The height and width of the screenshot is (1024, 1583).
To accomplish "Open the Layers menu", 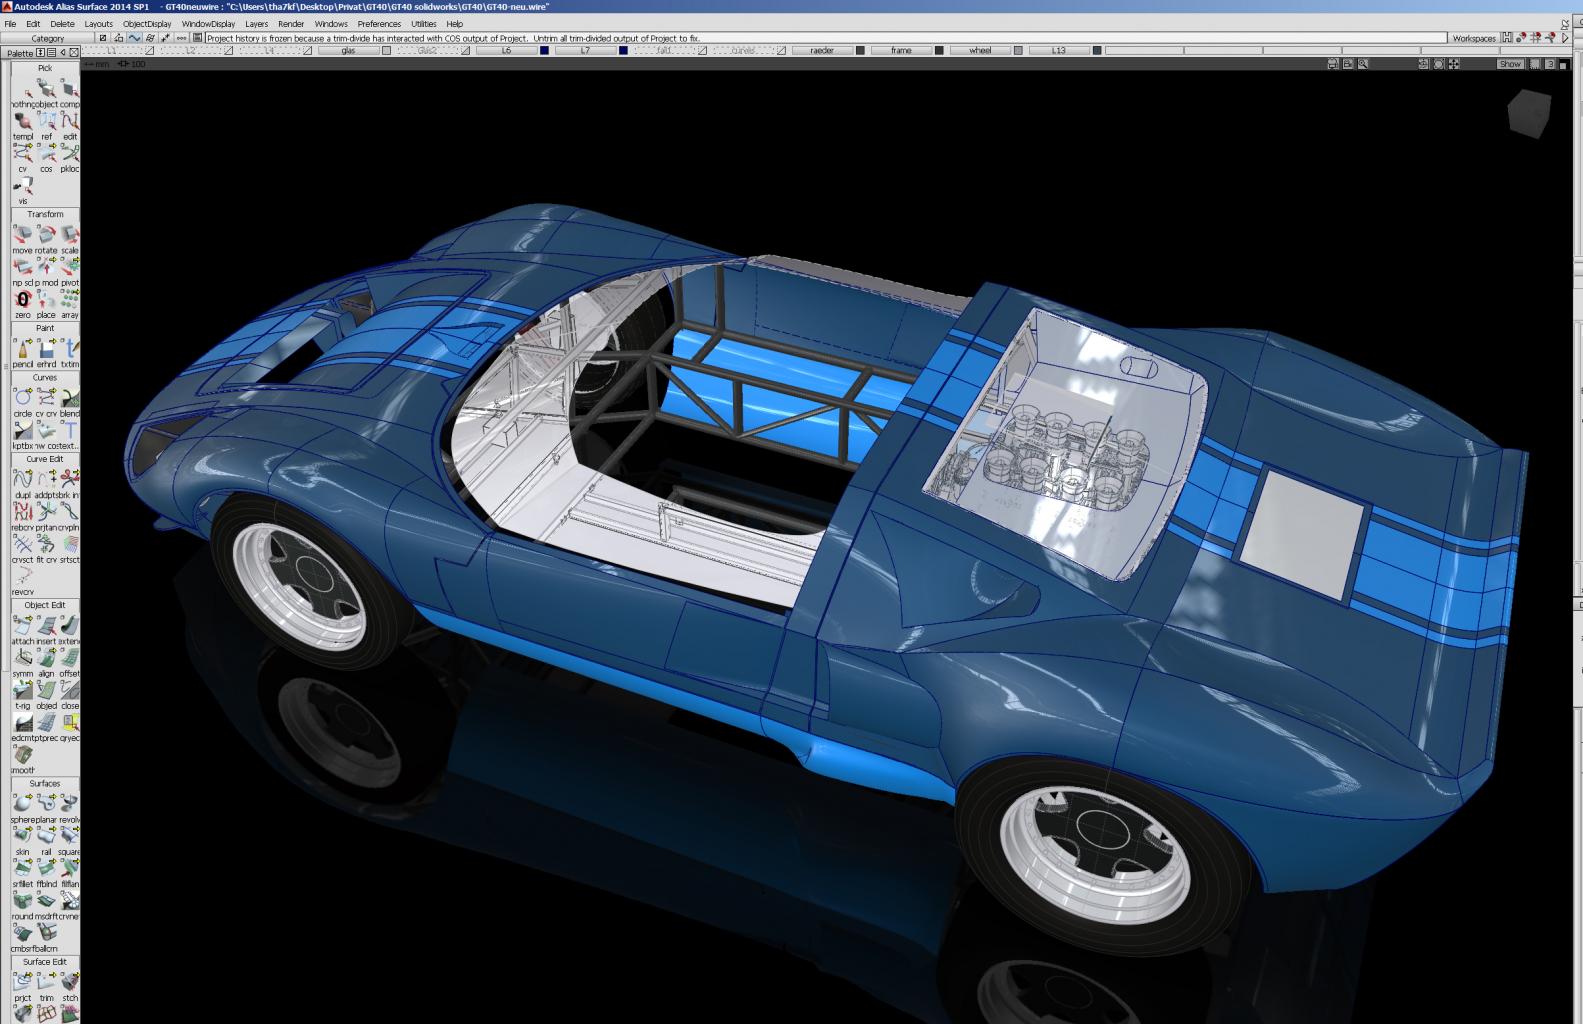I will click(x=256, y=24).
